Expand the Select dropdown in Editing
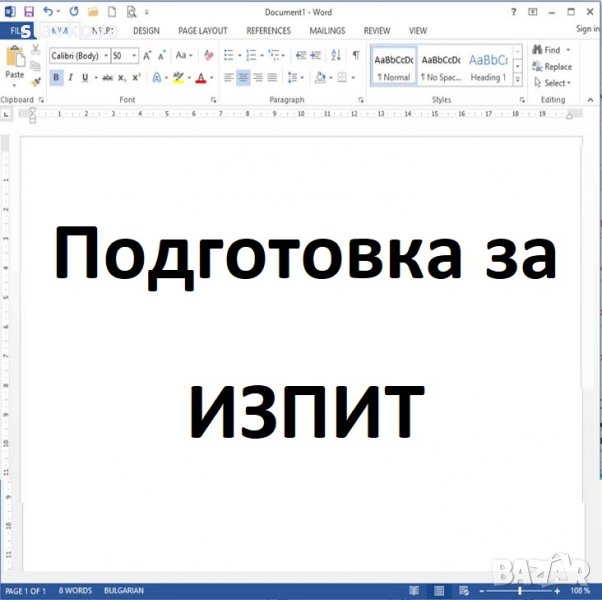 tap(553, 83)
